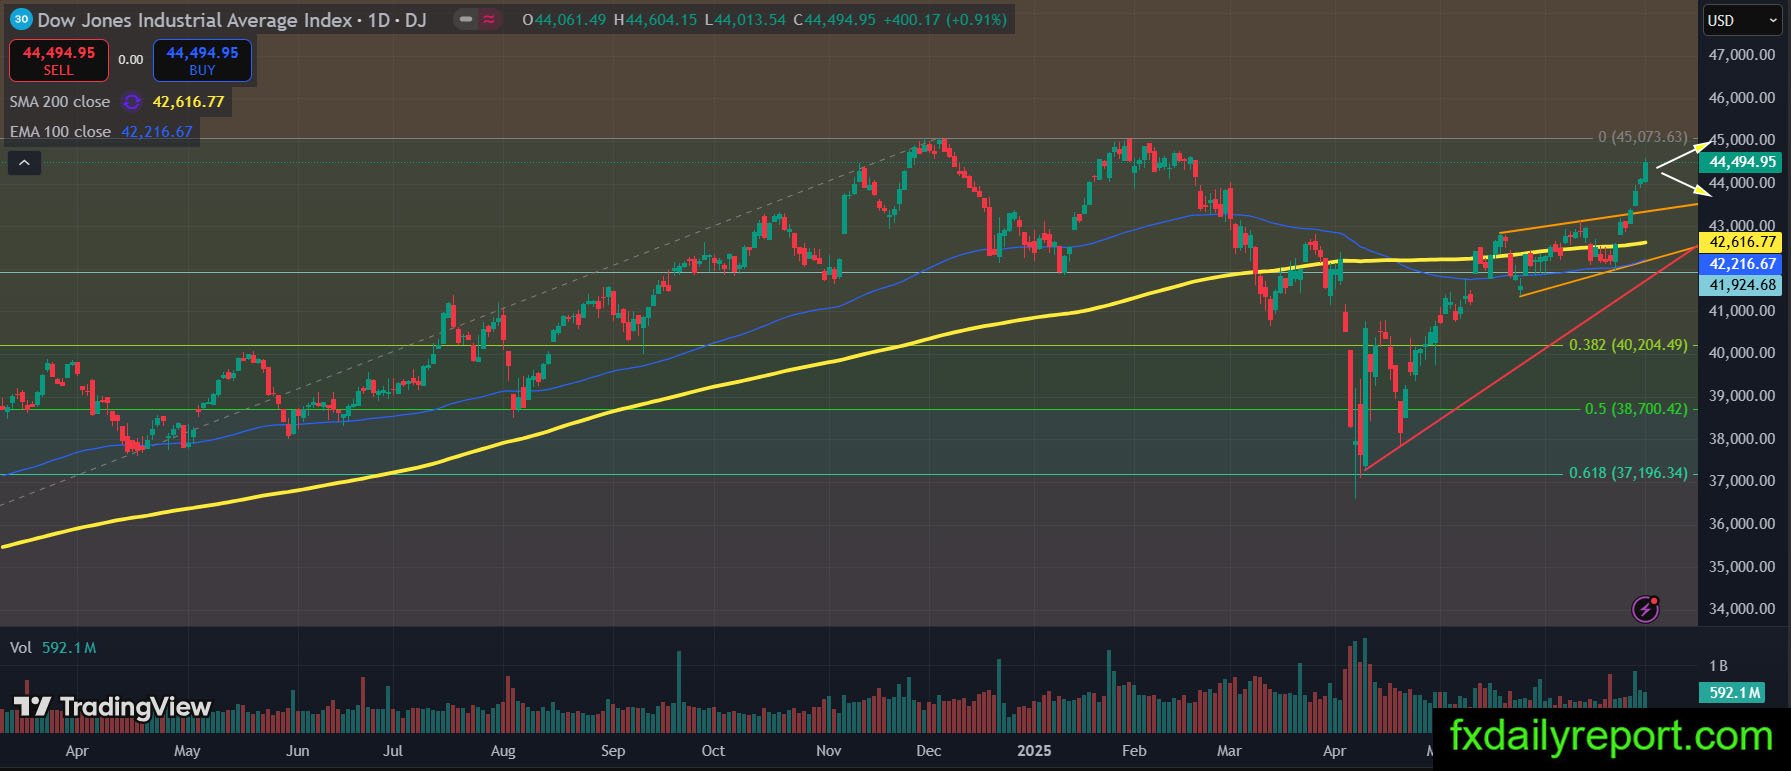This screenshot has height=771, width=1791.
Task: Select the red ascending trendline
Action: pyautogui.click(x=1530, y=357)
